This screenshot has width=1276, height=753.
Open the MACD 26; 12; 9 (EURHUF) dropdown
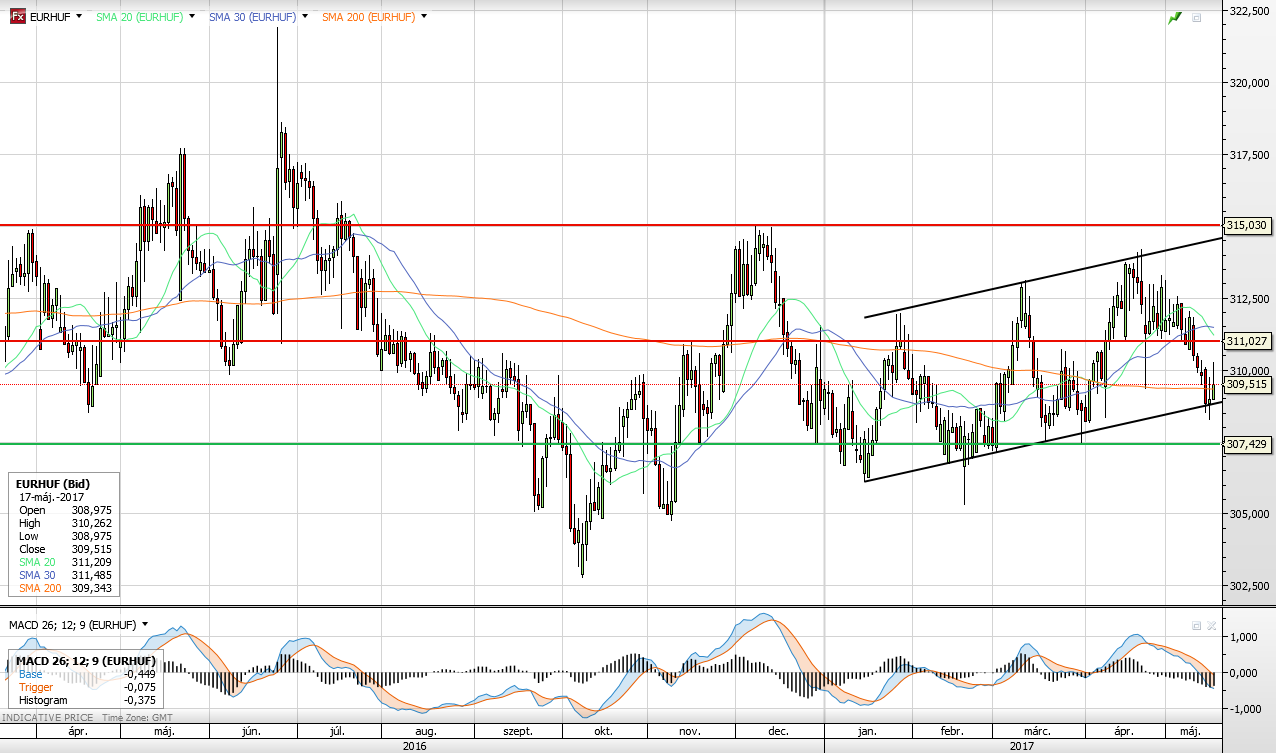pyautogui.click(x=145, y=624)
